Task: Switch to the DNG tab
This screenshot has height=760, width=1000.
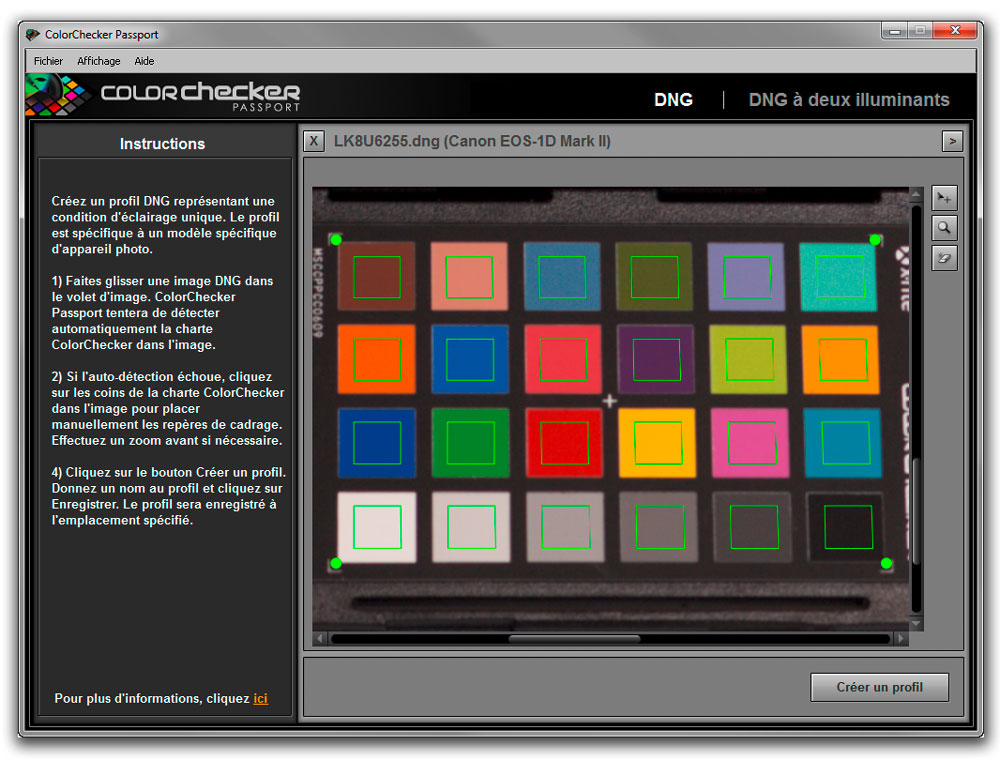Action: [x=673, y=100]
